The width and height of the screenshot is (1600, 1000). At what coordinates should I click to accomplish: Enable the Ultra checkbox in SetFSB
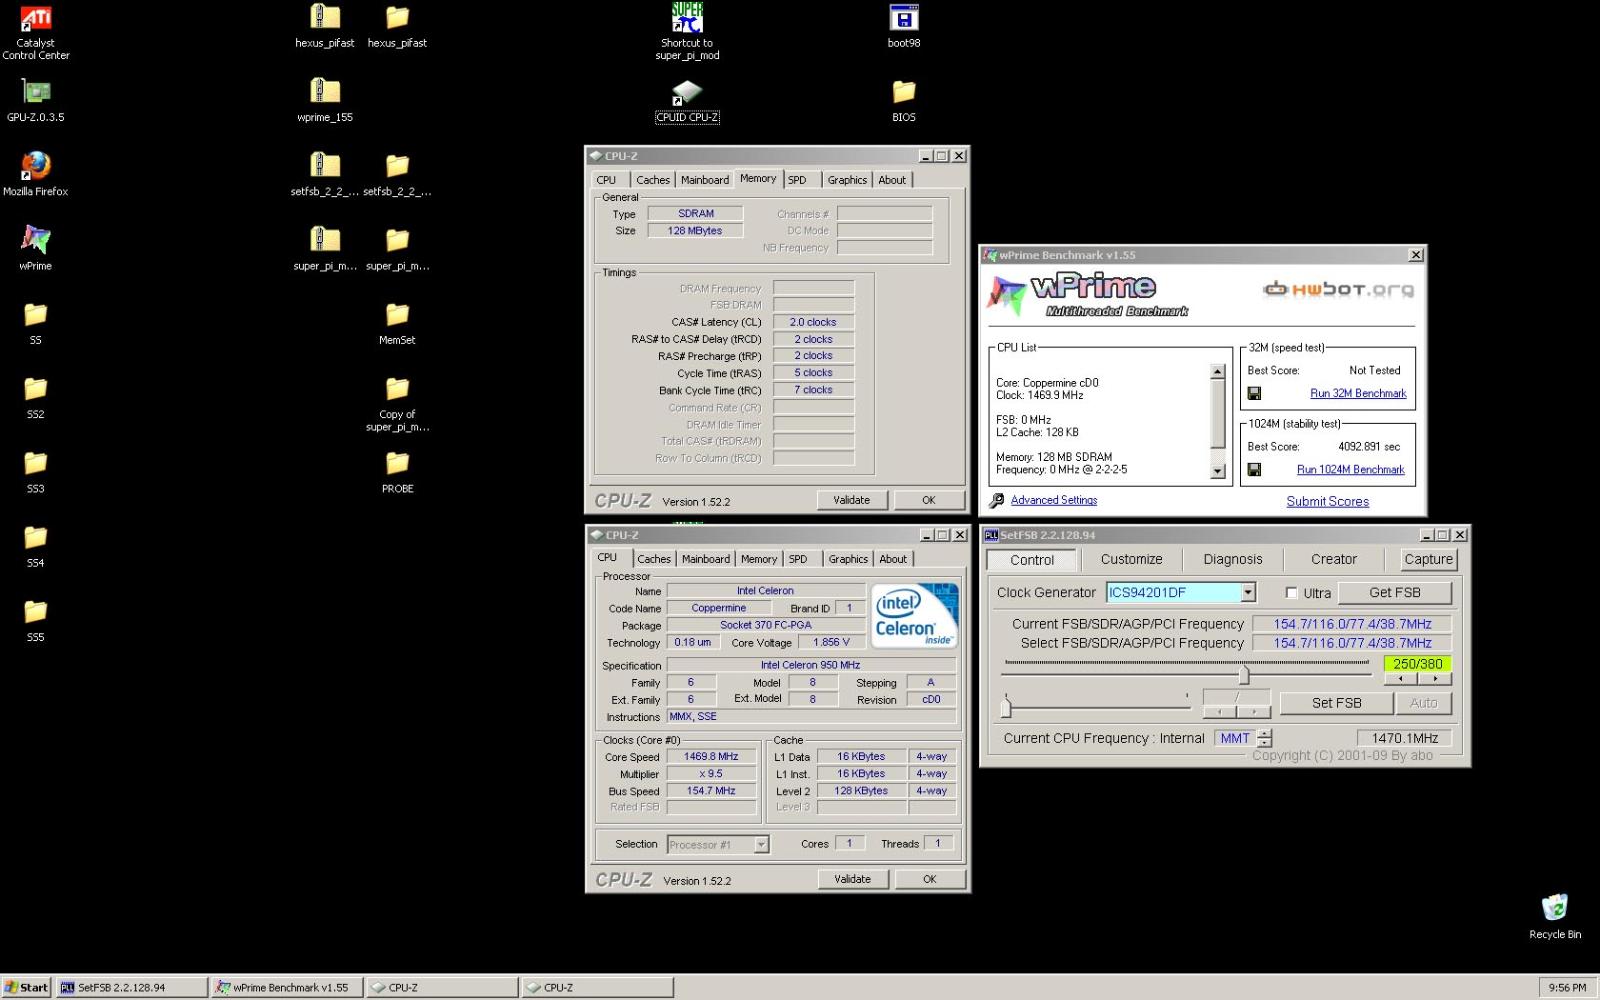pyautogui.click(x=1291, y=593)
